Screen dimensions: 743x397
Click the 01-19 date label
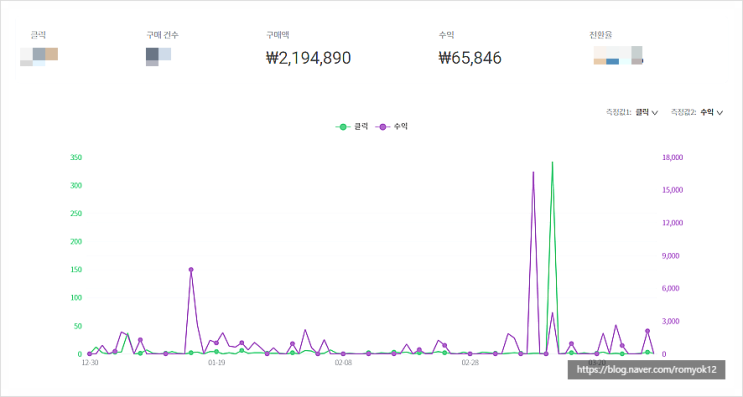pyautogui.click(x=217, y=363)
